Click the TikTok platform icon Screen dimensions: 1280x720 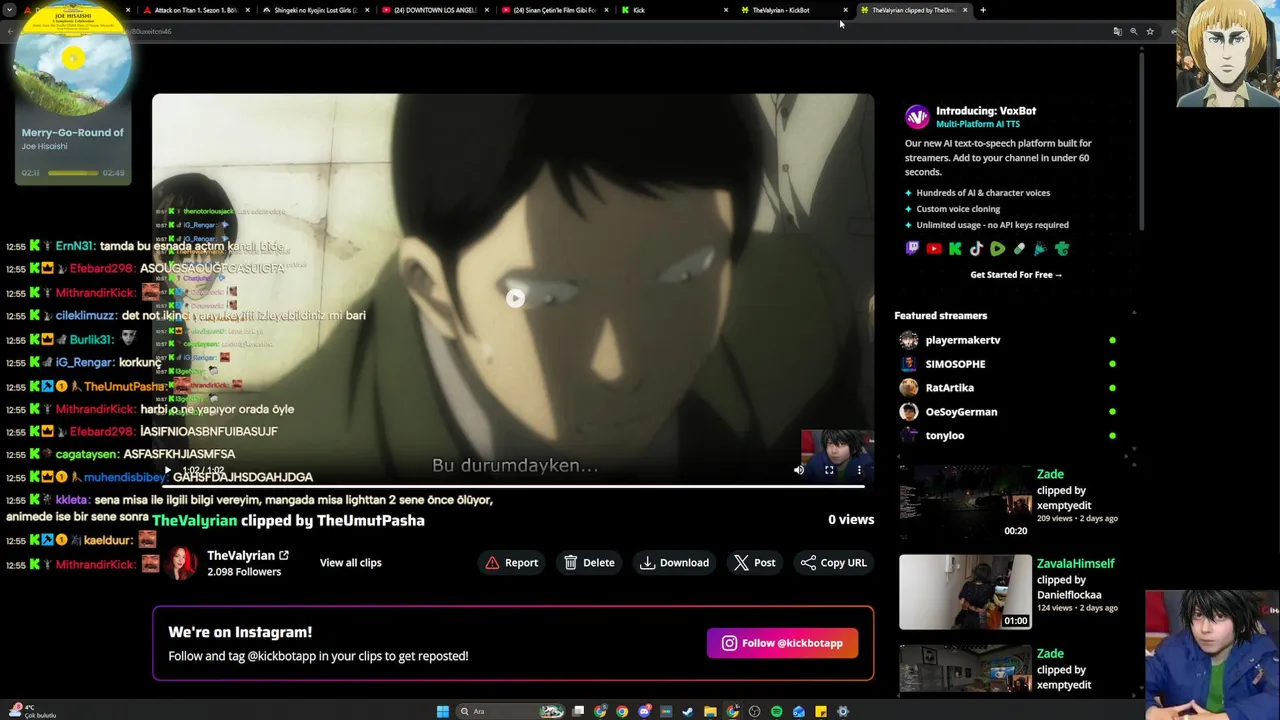point(976,249)
